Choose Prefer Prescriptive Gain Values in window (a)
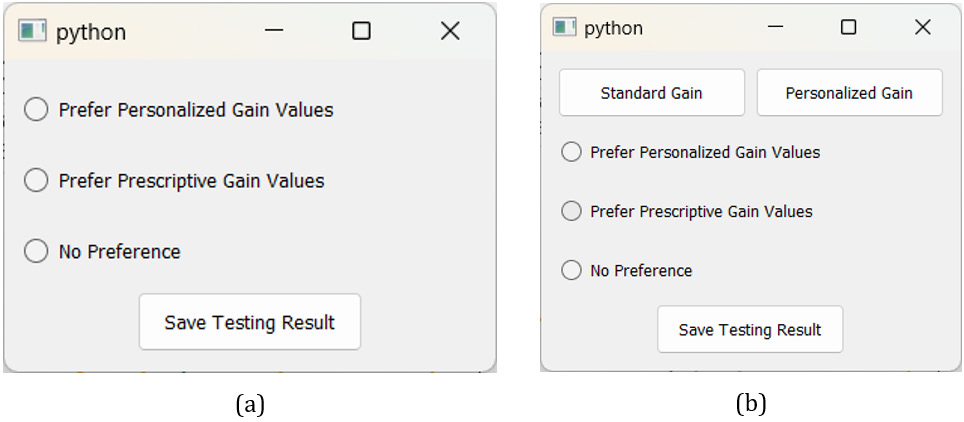964x422 pixels. click(x=36, y=181)
